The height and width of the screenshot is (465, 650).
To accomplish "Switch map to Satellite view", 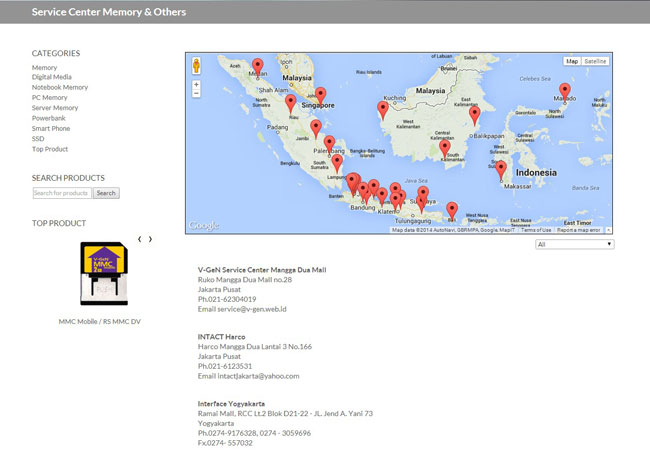I will pos(595,61).
